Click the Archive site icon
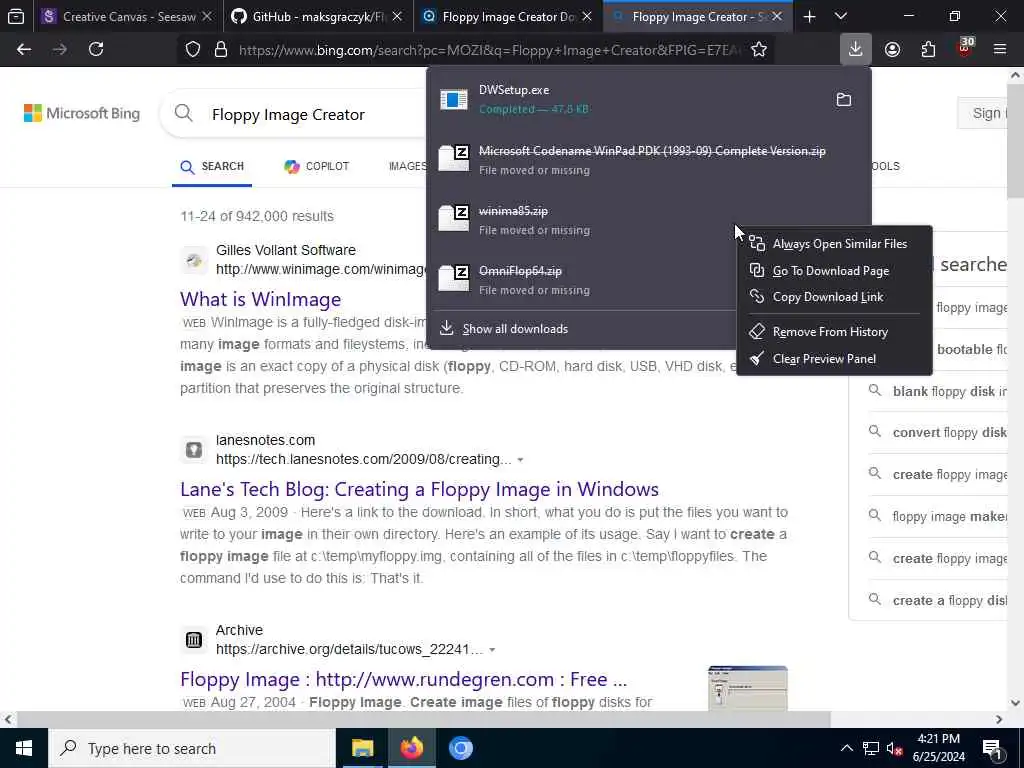Image resolution: width=1024 pixels, height=768 pixels. point(194,639)
